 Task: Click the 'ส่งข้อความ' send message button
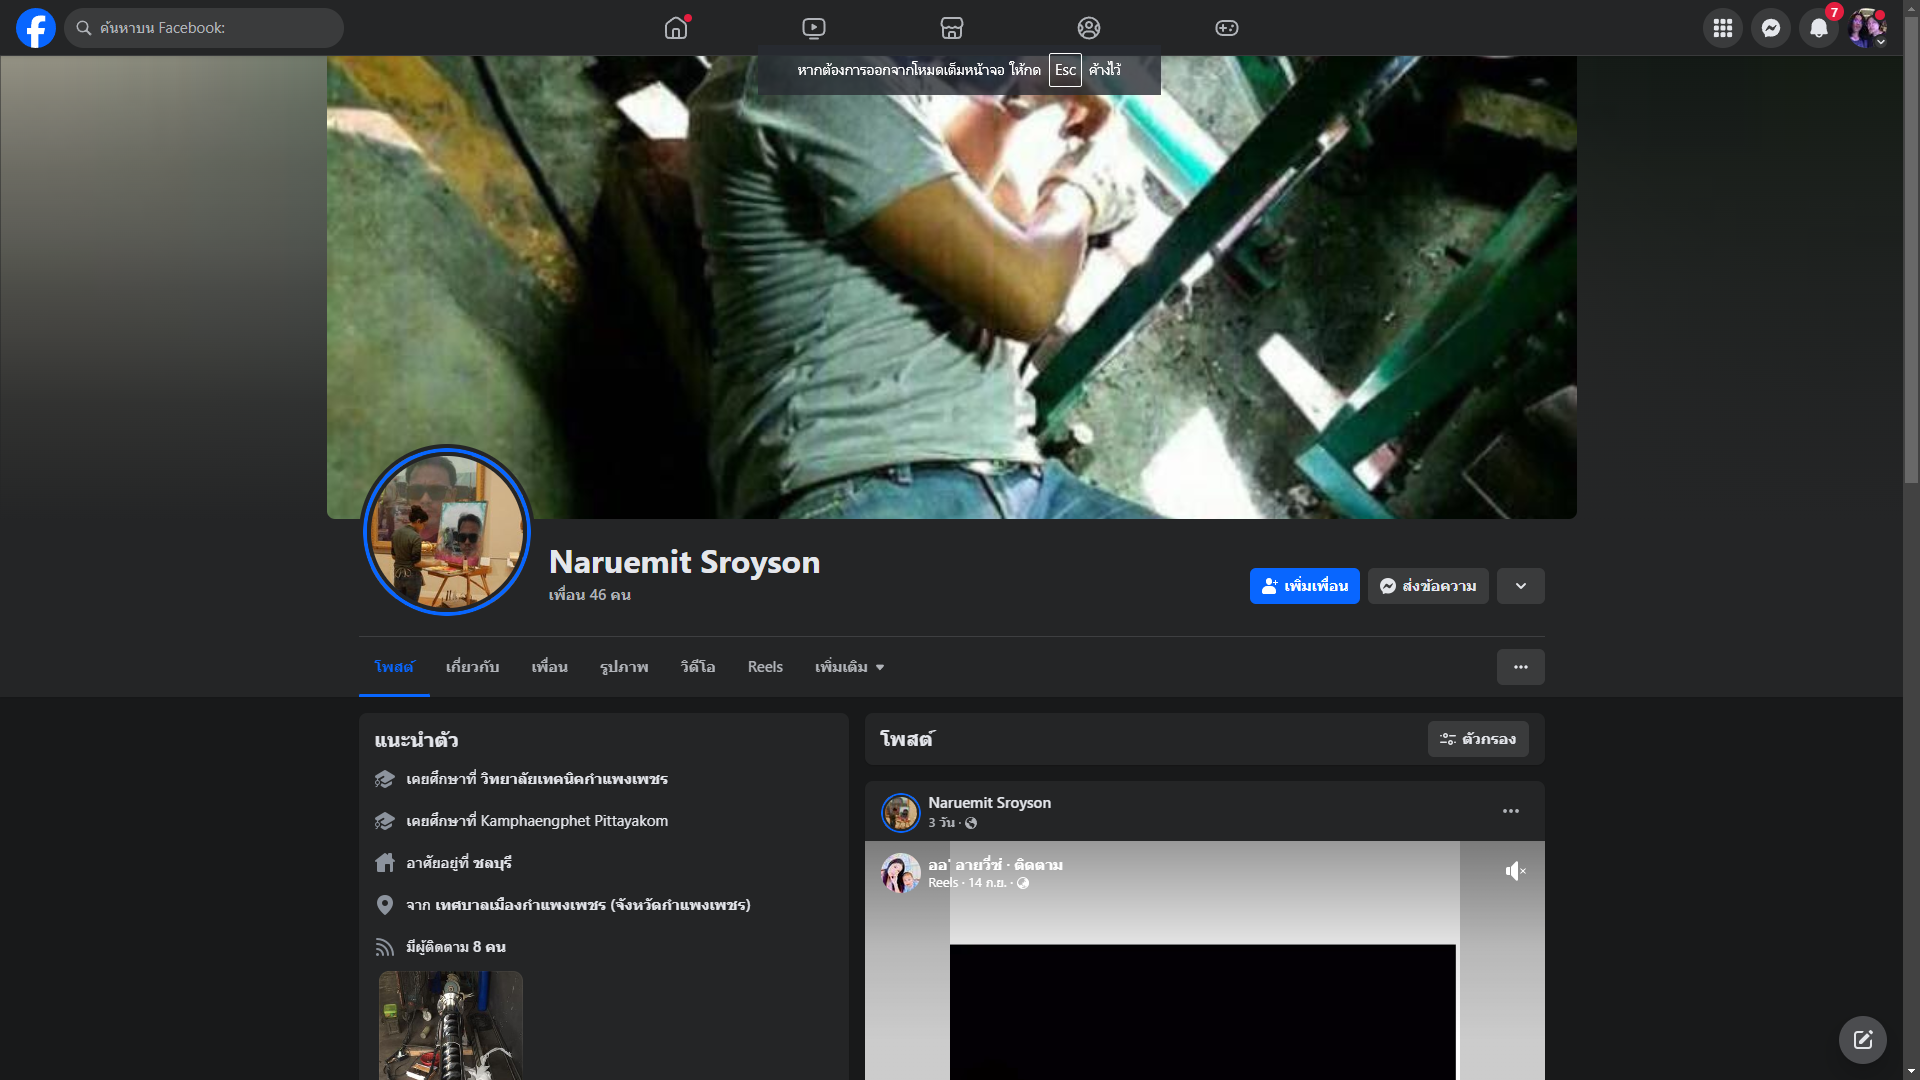(1428, 586)
